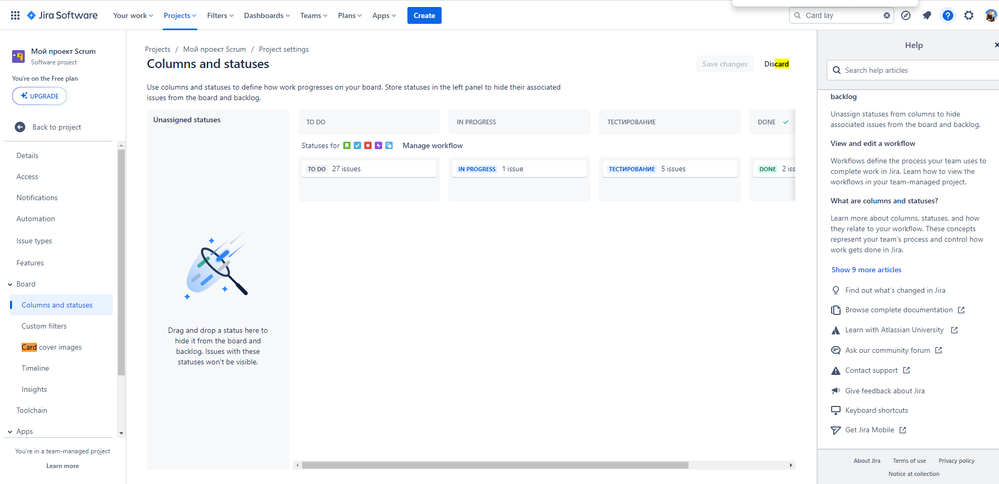999x484 pixels.
Task: Open the settings gear icon
Action: pos(969,15)
